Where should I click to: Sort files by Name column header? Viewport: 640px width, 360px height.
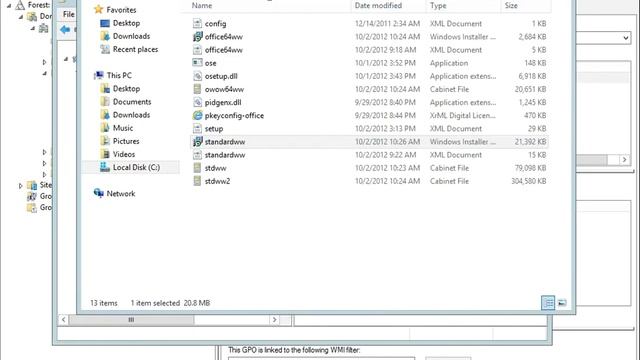[x=202, y=5]
